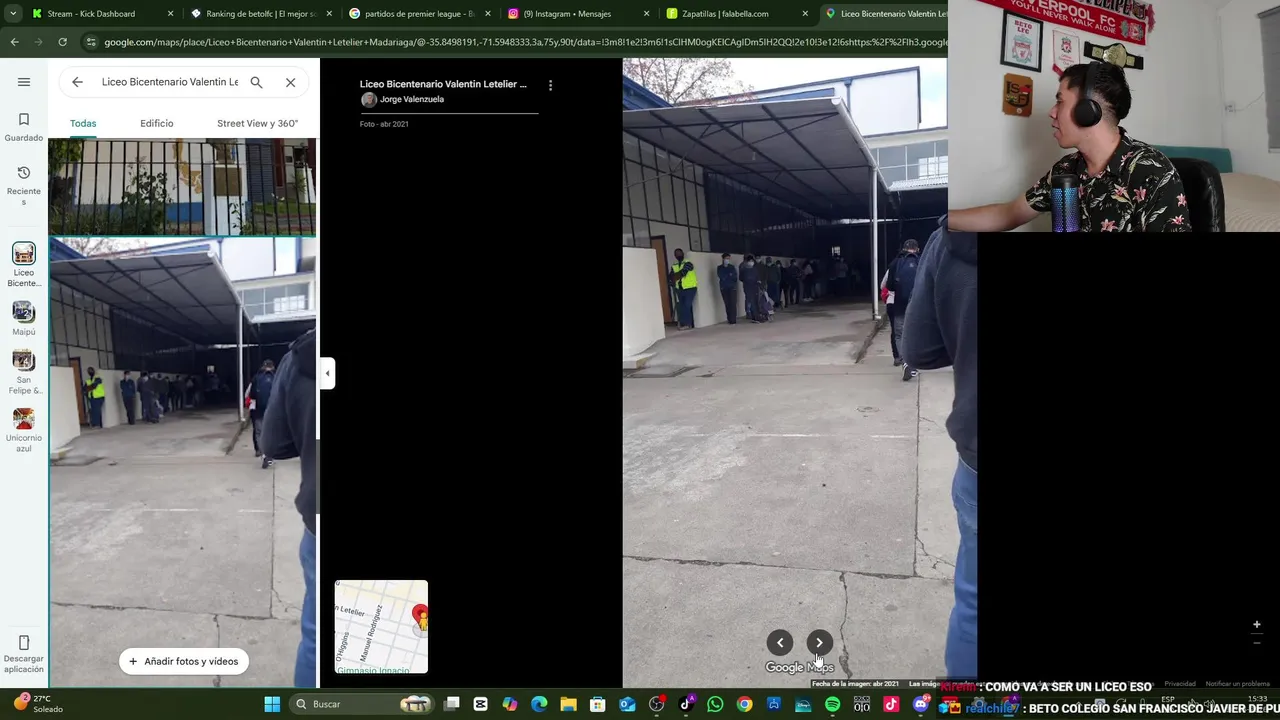Viewport: 1280px width, 720px height.
Task: Open Discord from taskbar
Action: coord(920,704)
